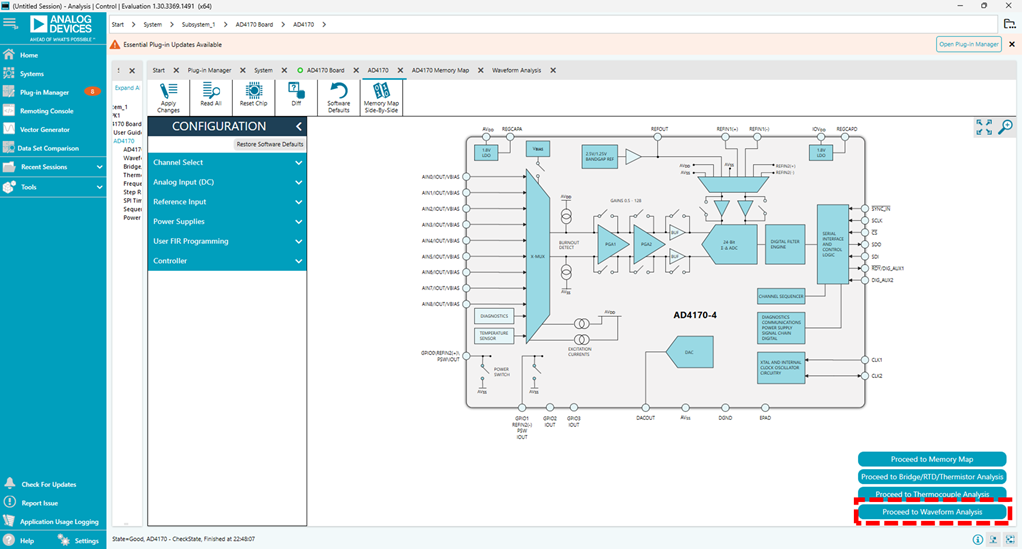Toggle the hamburger menu sidebar
The height and width of the screenshot is (549, 1022).
pyautogui.click(x=10, y=23)
